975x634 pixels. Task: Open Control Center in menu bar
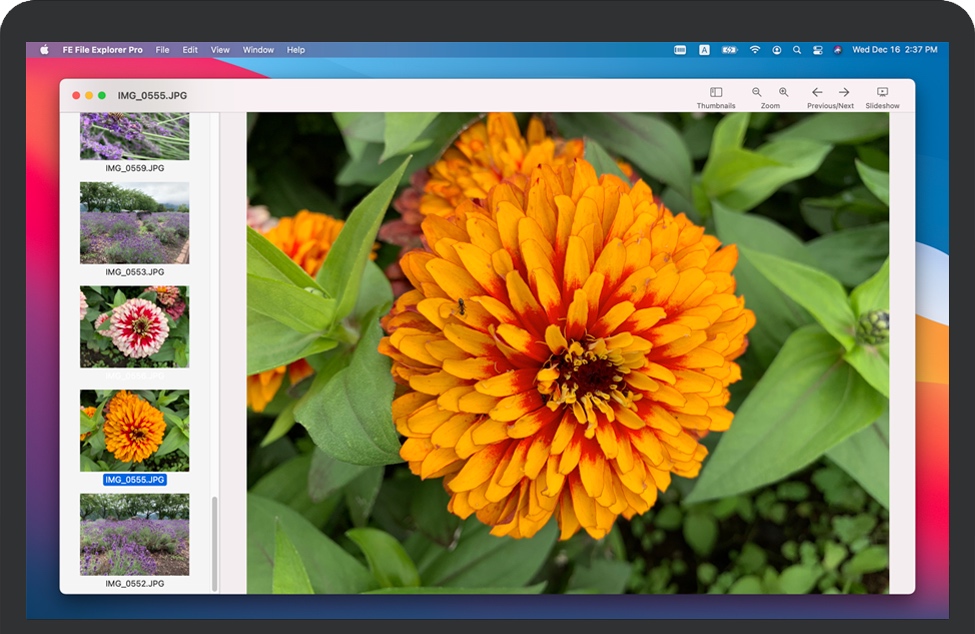817,50
